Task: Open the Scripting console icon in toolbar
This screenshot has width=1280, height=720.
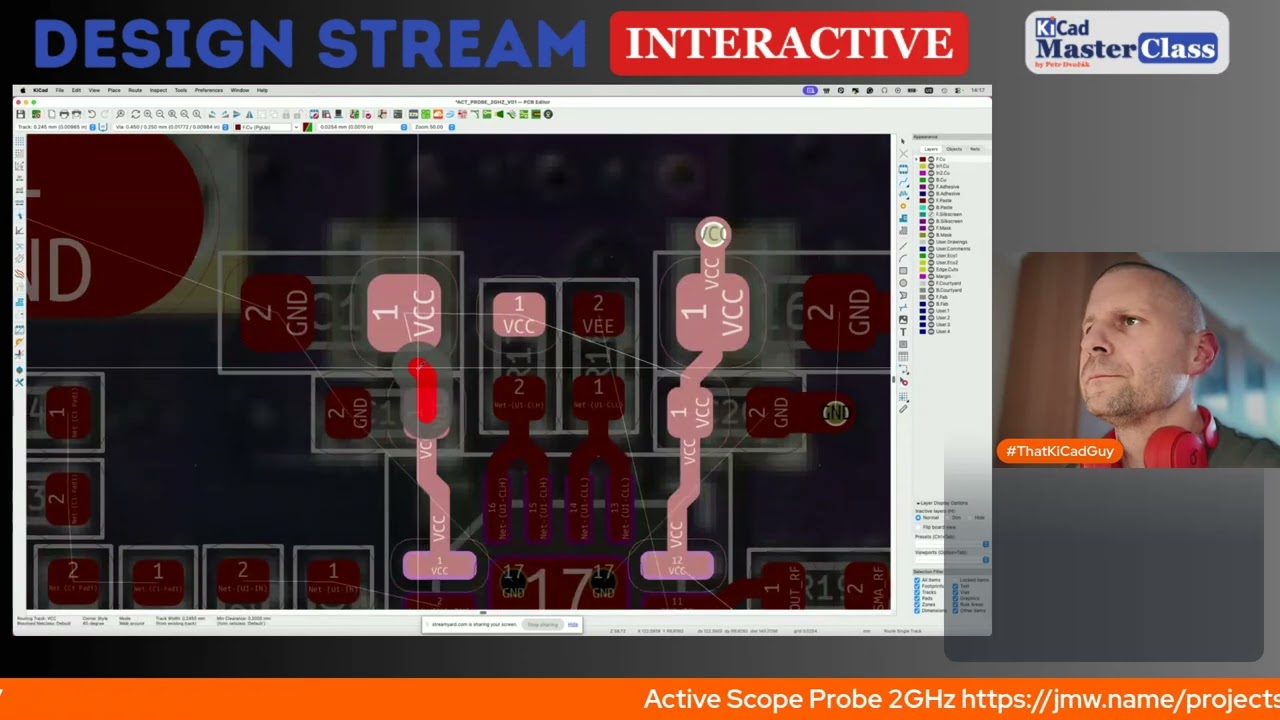Action: pyautogui.click(x=398, y=114)
